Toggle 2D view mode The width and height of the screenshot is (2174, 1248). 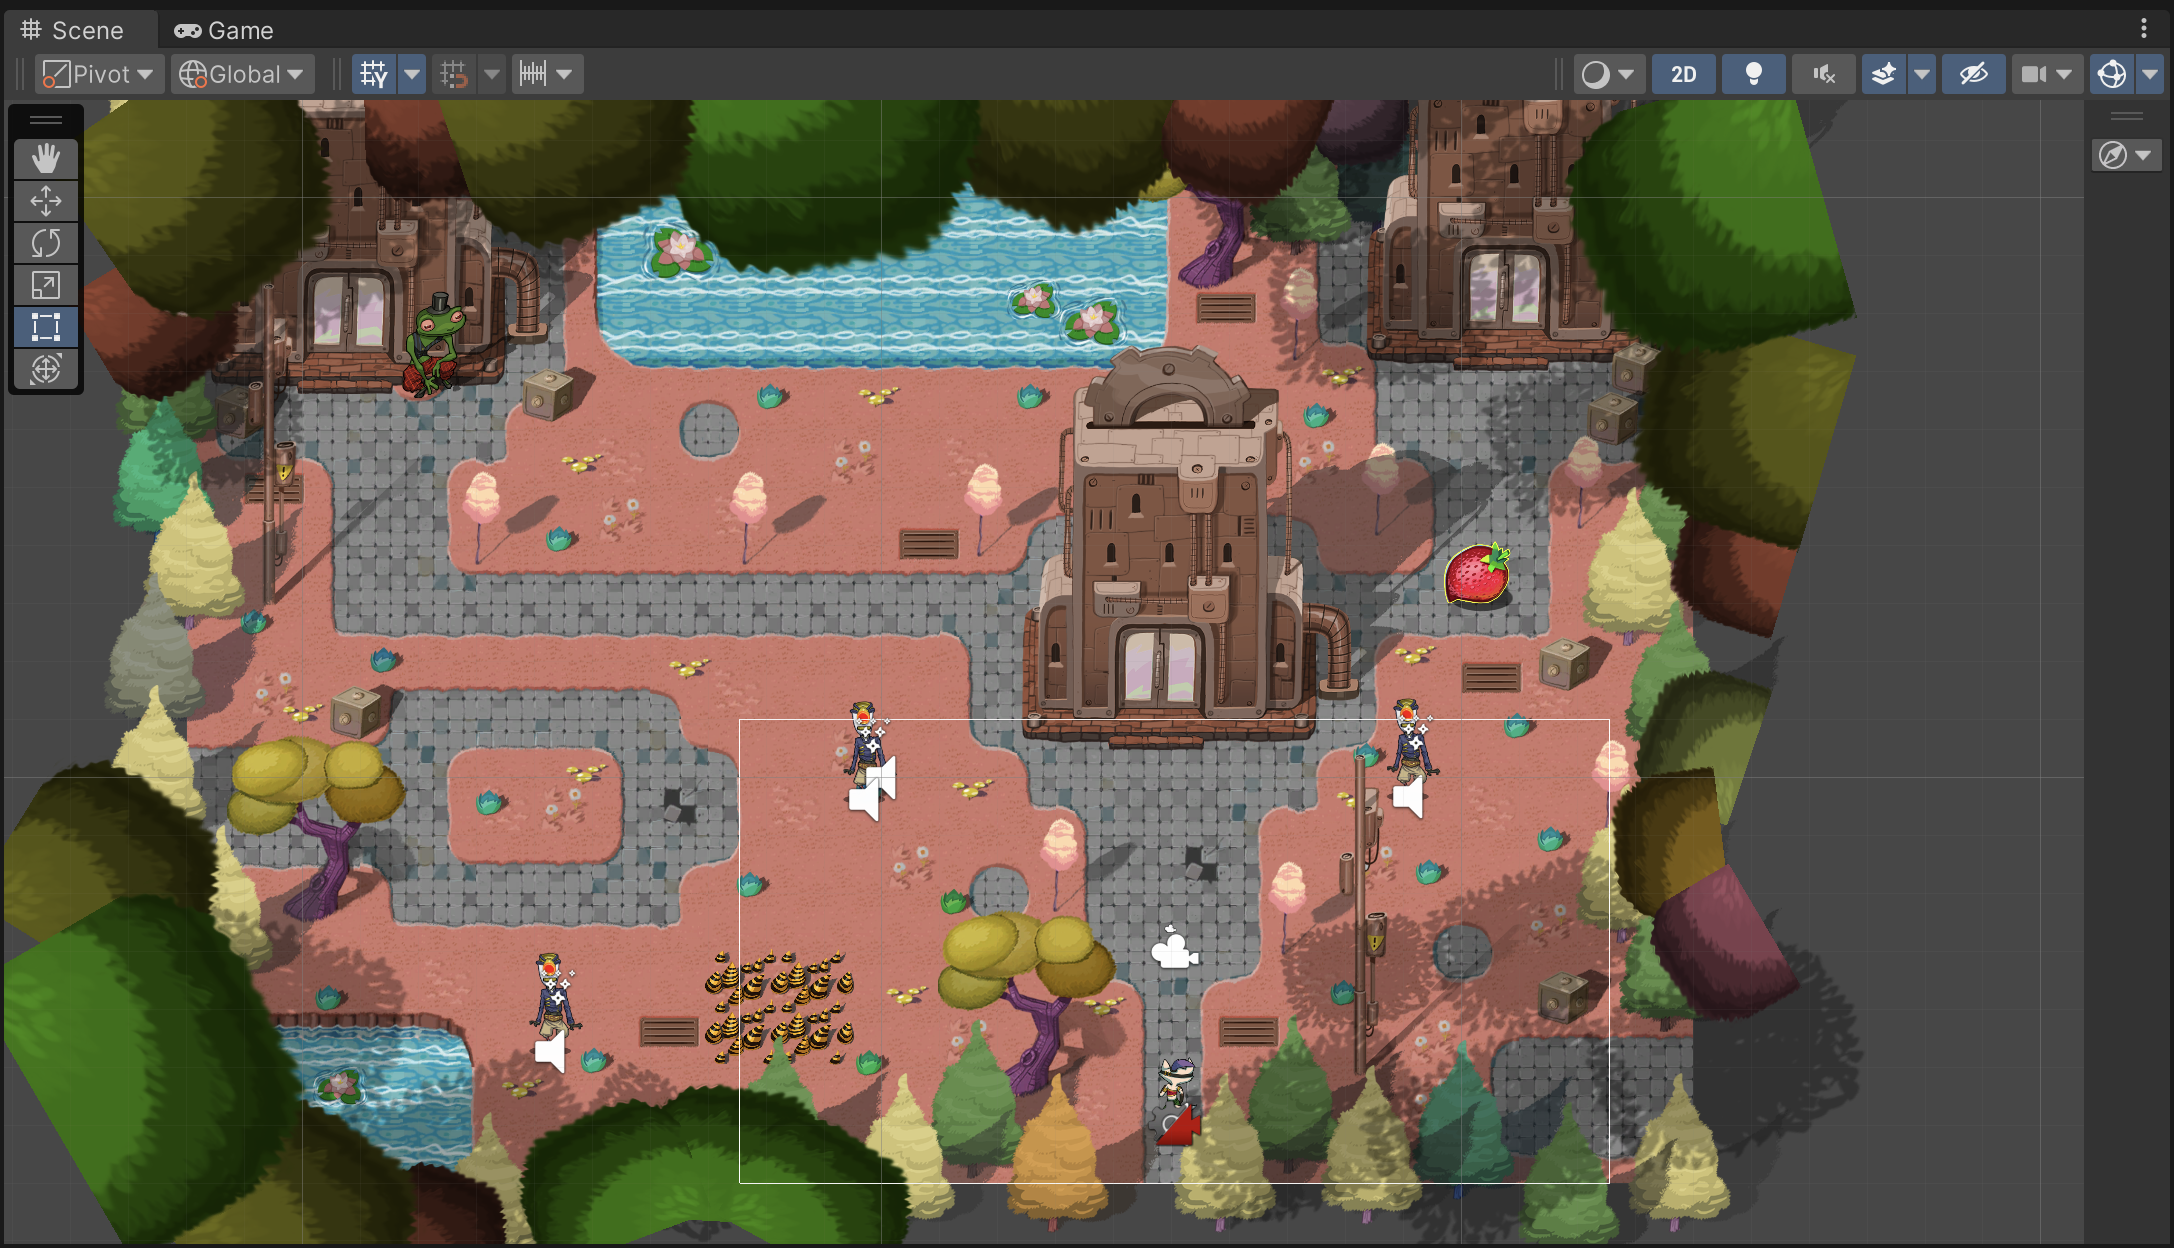click(x=1683, y=74)
